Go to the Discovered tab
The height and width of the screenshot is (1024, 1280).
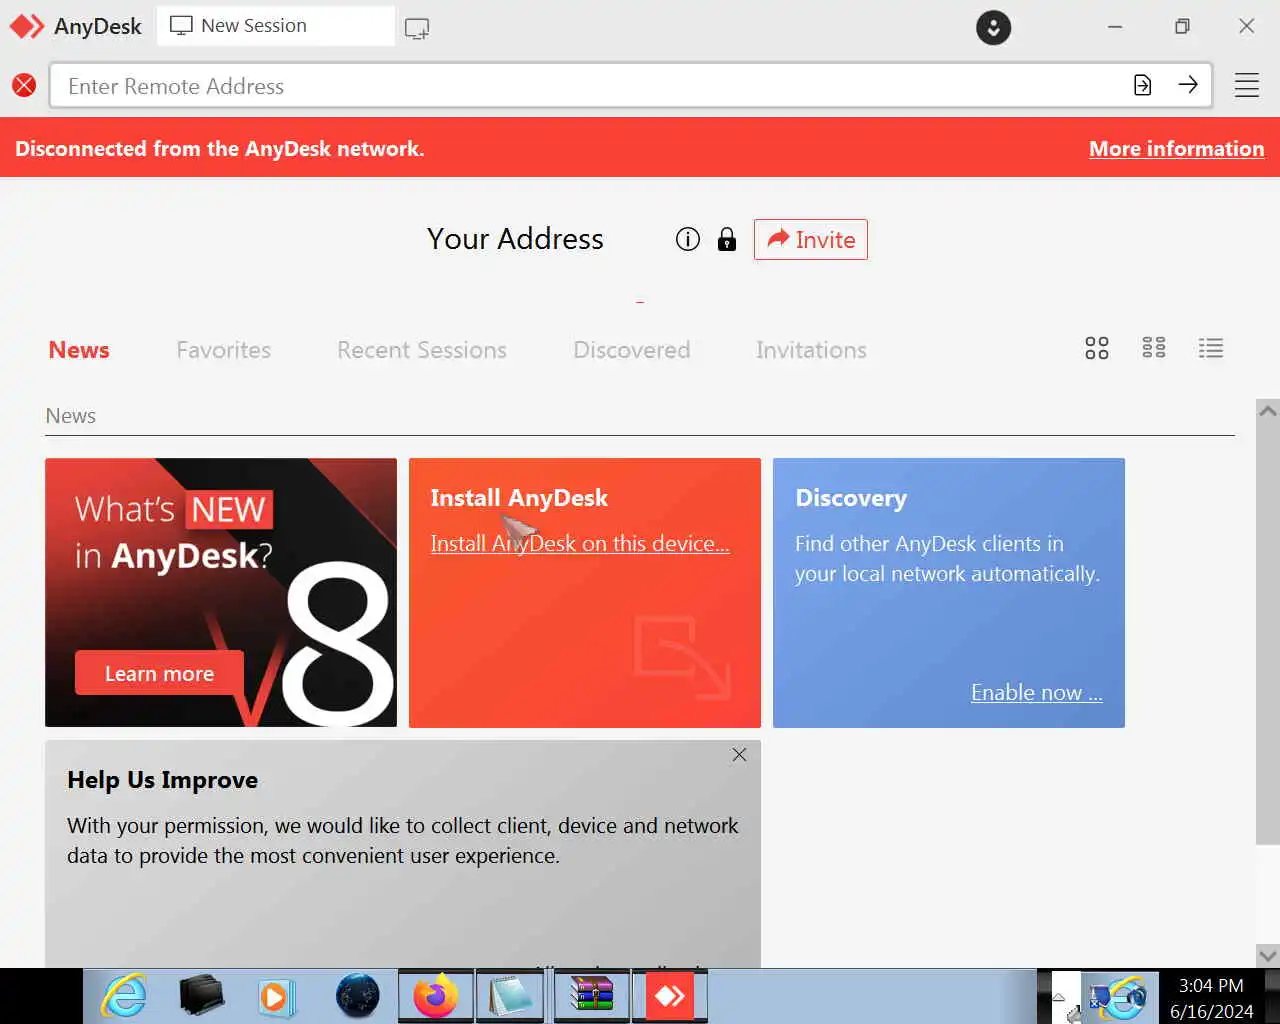click(x=632, y=350)
